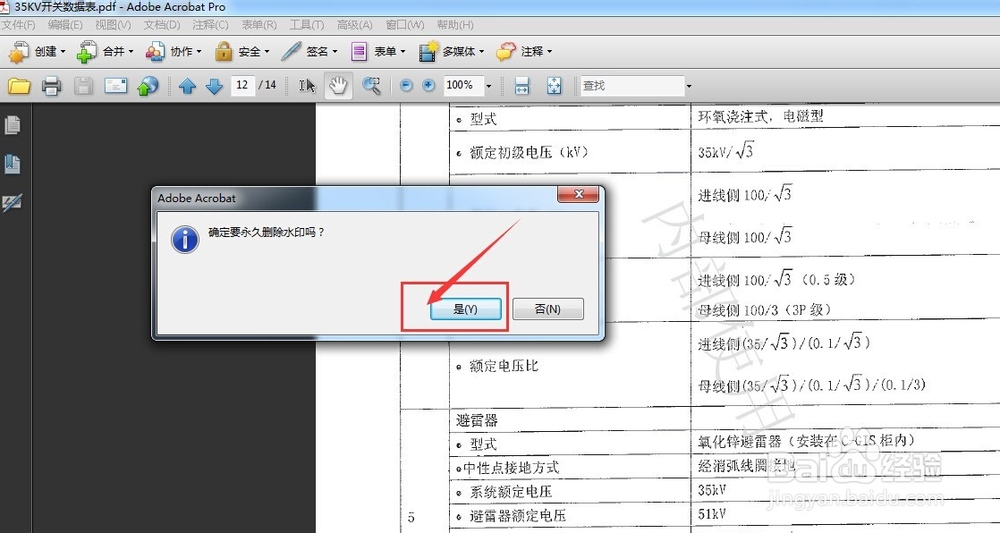Image resolution: width=1000 pixels, height=533 pixels.
Task: Open the 注释 (Comment) toolbar menu
Action: pyautogui.click(x=524, y=52)
